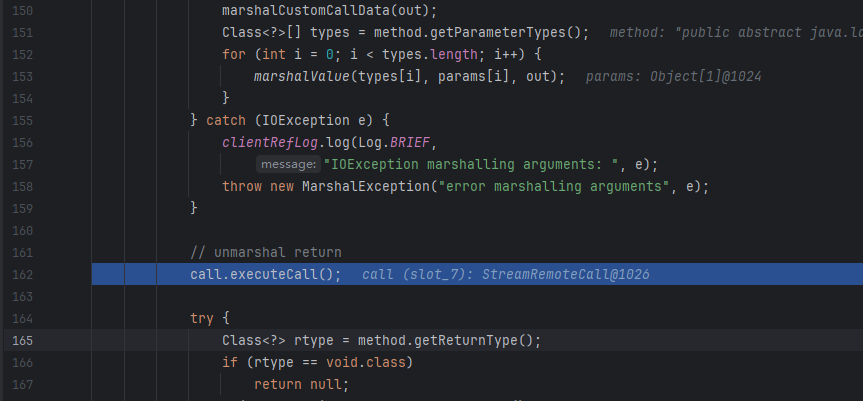
Task: Click line number 165 in the gutter
Action: click(x=22, y=340)
